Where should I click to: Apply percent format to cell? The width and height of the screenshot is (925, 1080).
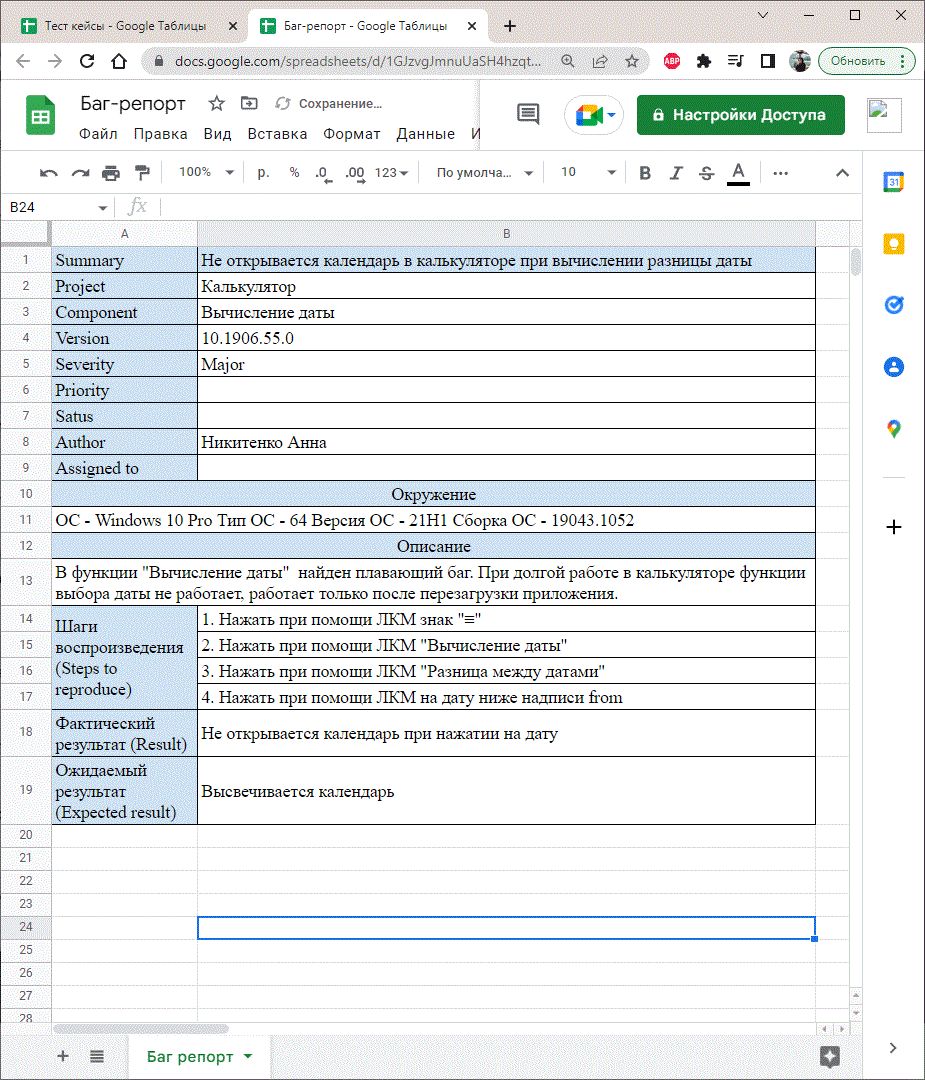tap(294, 172)
